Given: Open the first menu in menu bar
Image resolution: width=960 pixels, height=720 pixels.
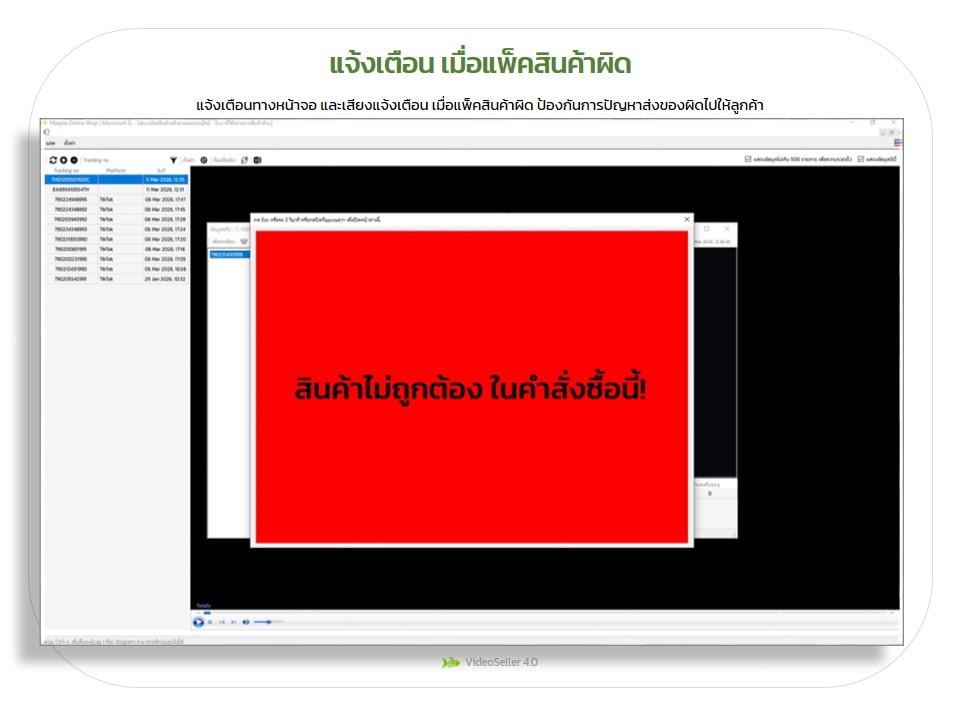Looking at the screenshot, I should click(x=51, y=143).
